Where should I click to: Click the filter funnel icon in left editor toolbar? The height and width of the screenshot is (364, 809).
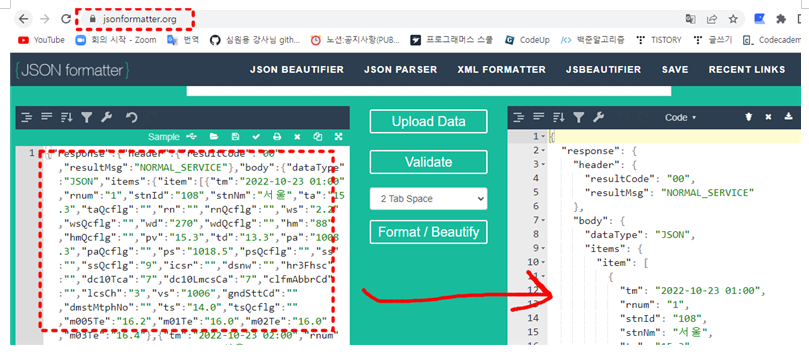point(86,118)
